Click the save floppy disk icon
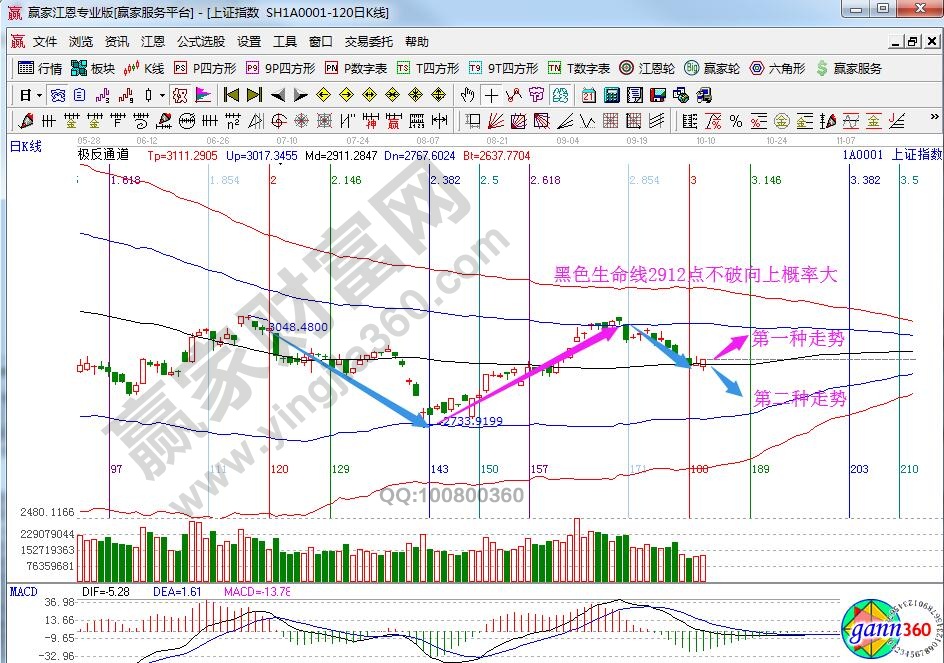 [x=658, y=95]
